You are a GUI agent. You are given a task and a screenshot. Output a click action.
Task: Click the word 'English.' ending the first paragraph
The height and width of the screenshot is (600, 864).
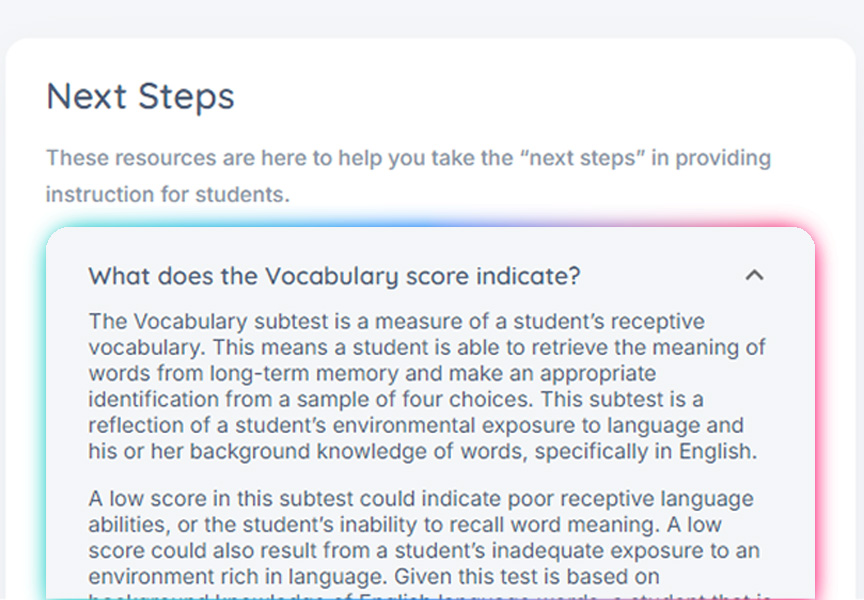[x=718, y=452]
